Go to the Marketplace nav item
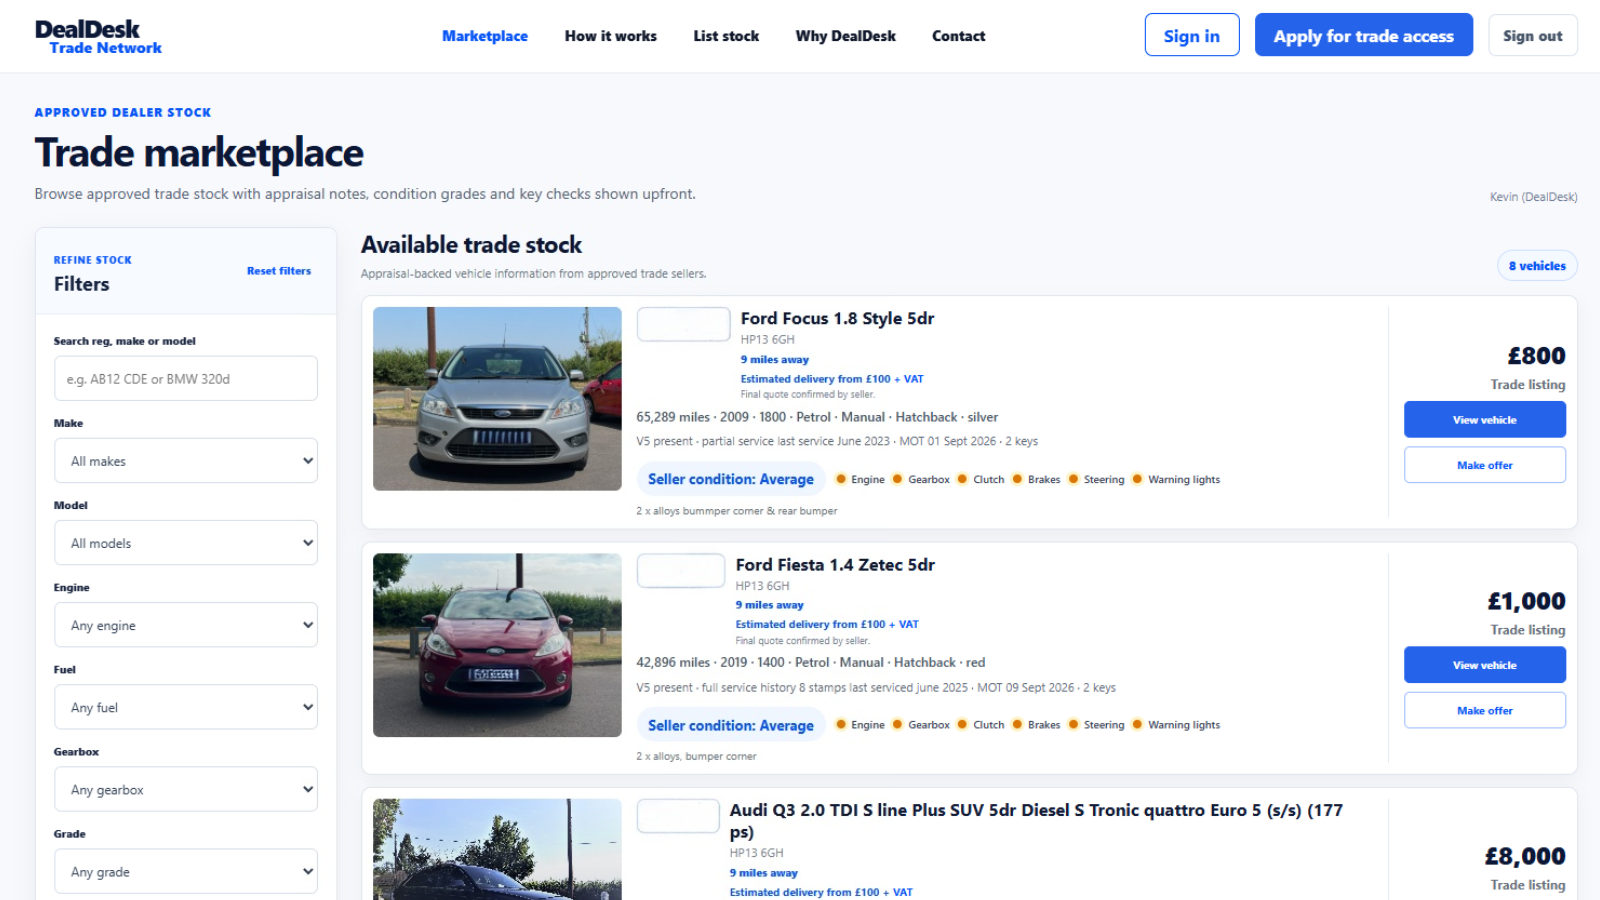 click(x=485, y=36)
